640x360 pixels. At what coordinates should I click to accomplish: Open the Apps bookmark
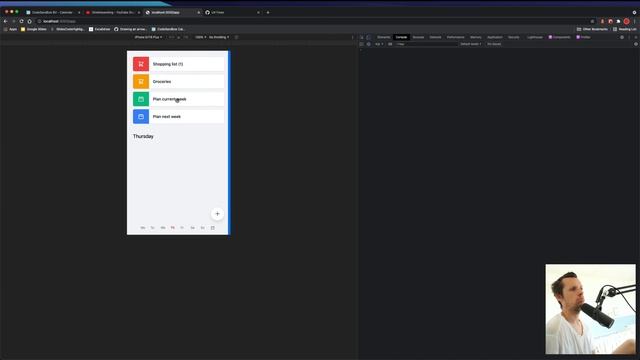(x=11, y=29)
